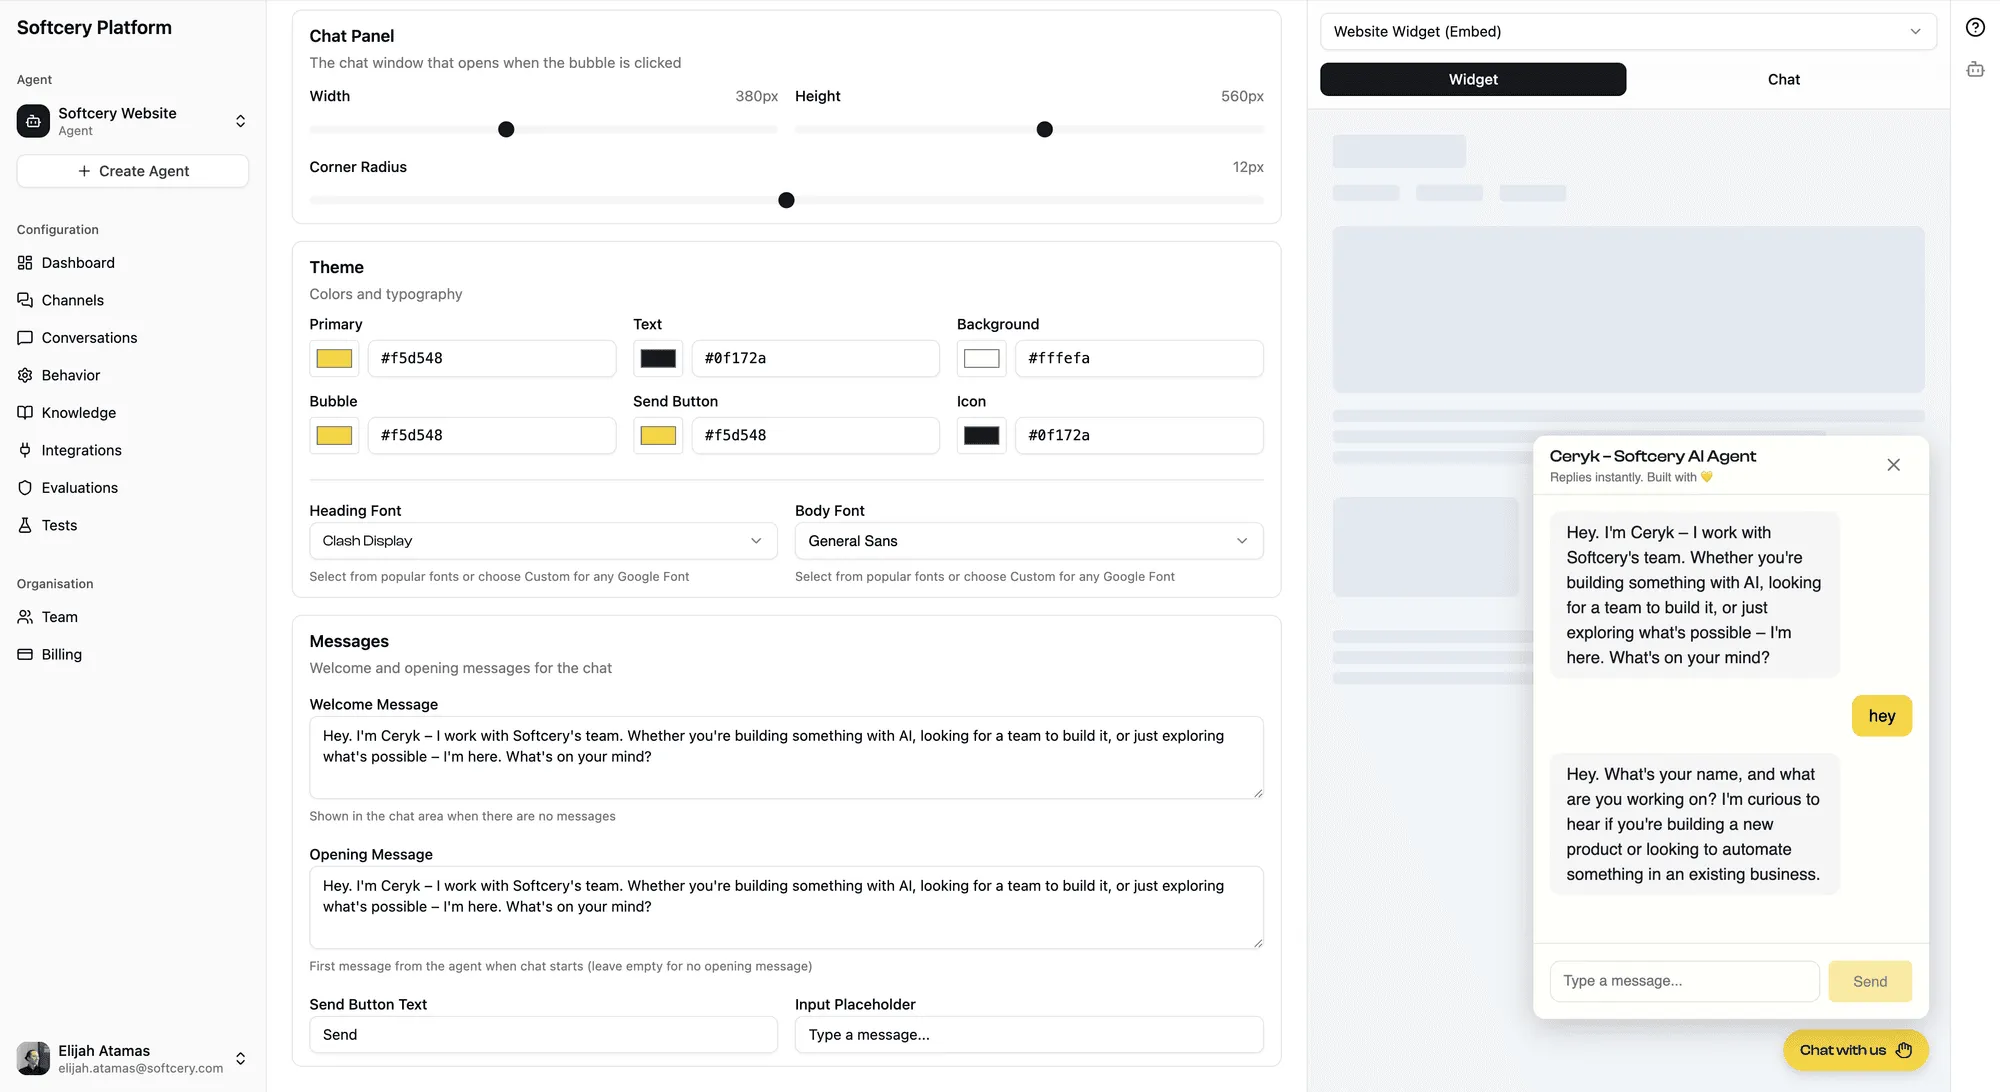Click the Tests flask icon
Viewport: 2000px width, 1092px height.
(25, 525)
